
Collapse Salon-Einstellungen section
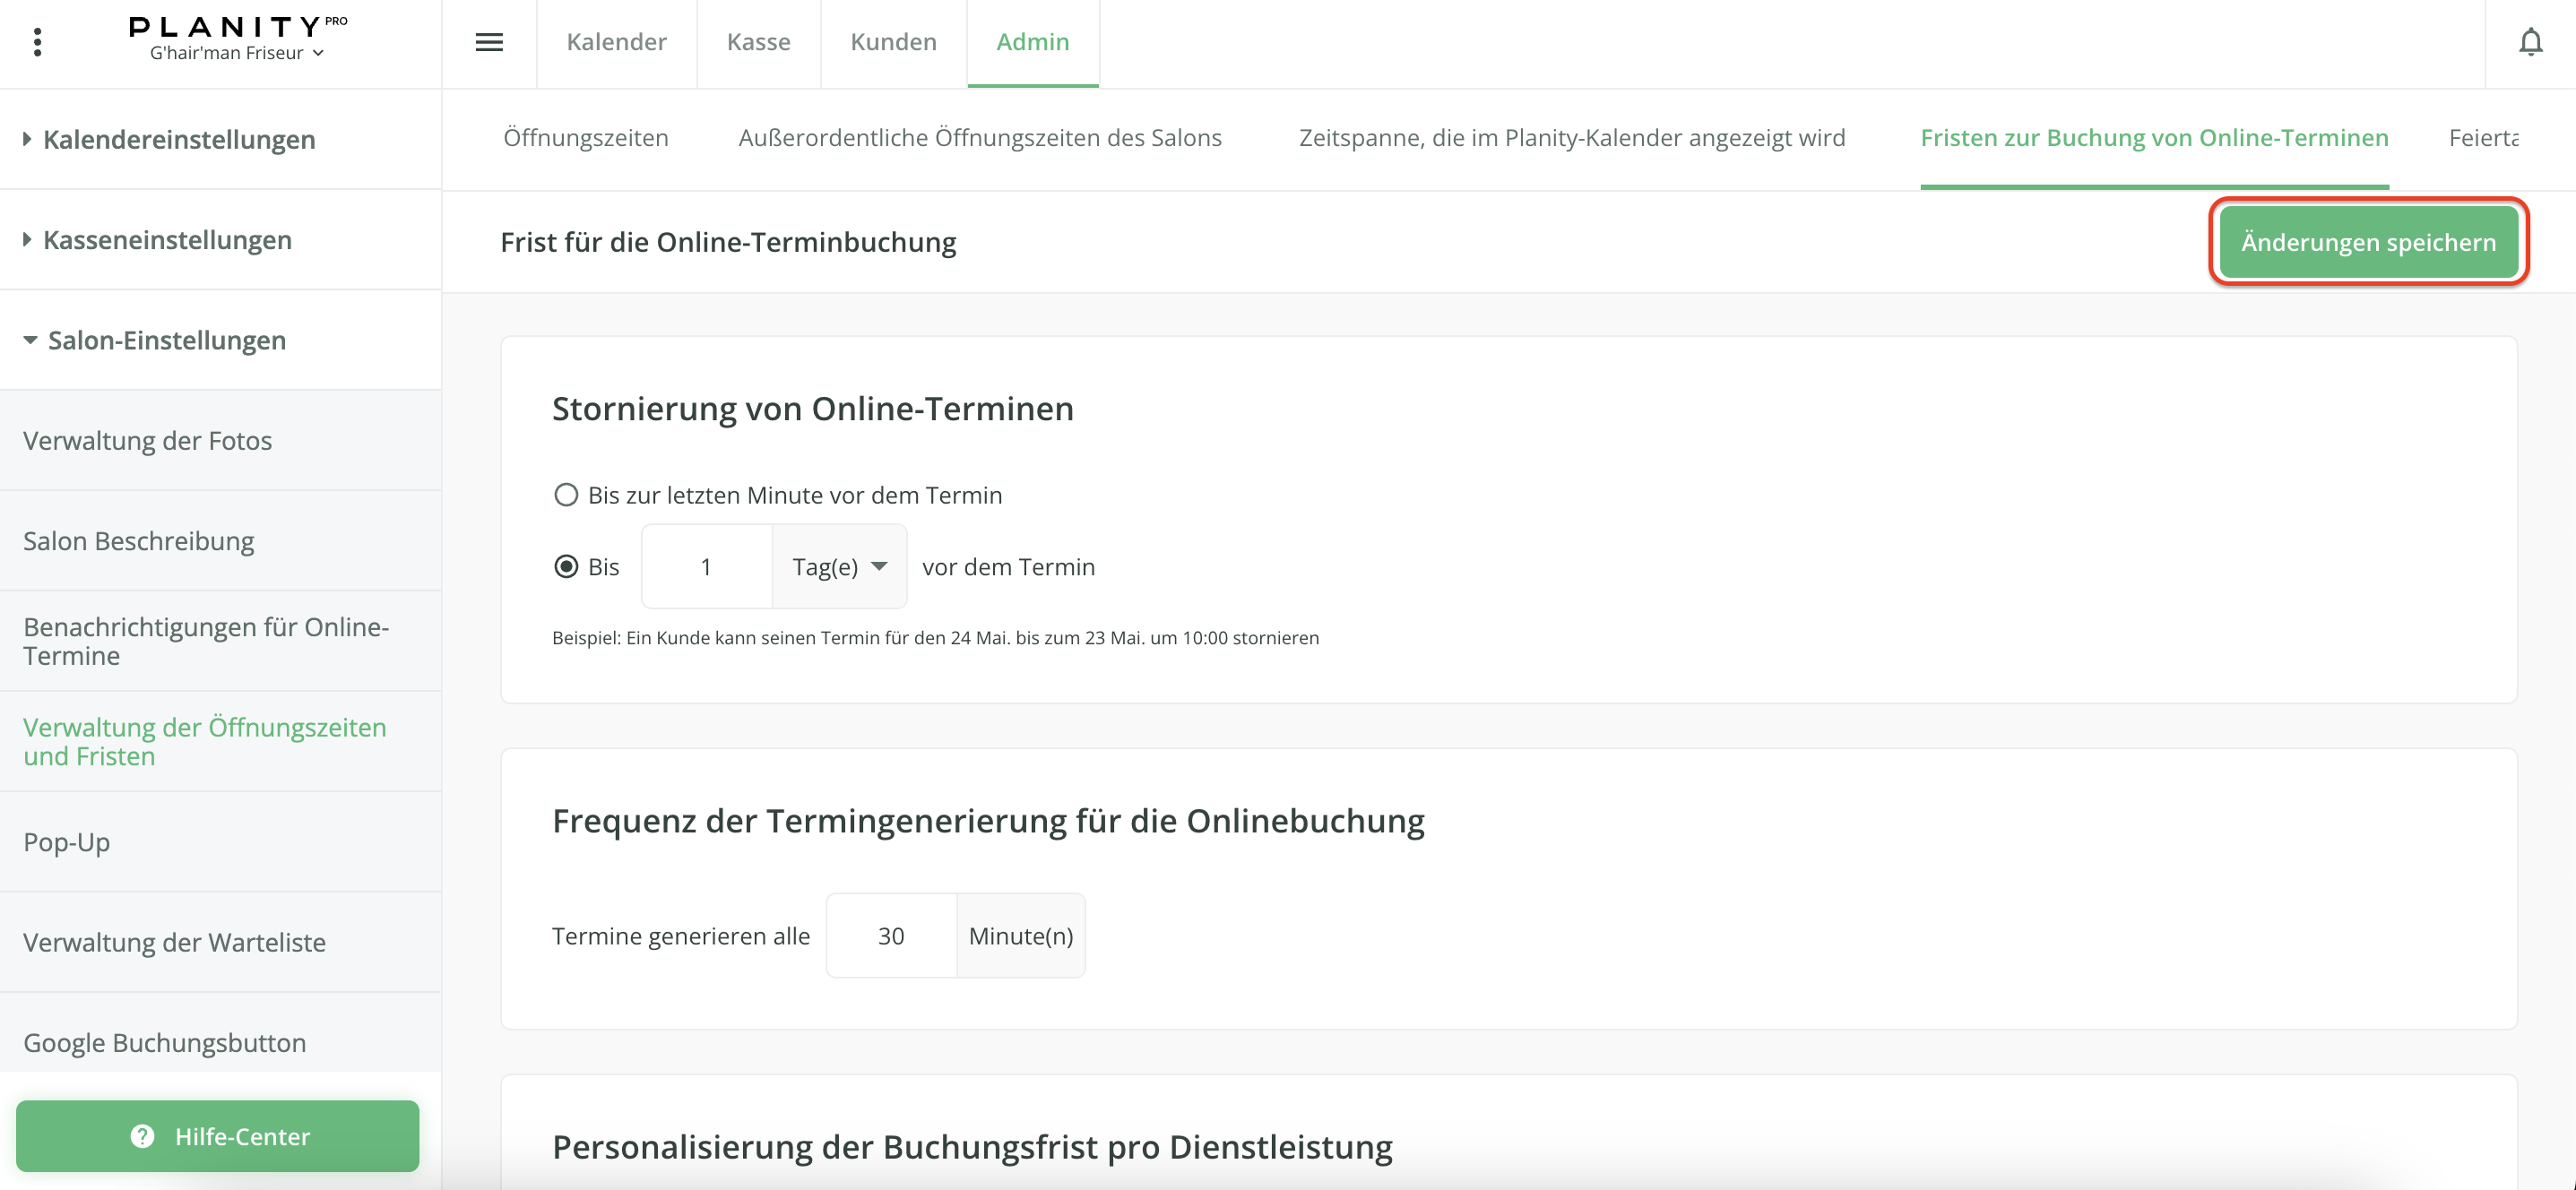point(166,340)
